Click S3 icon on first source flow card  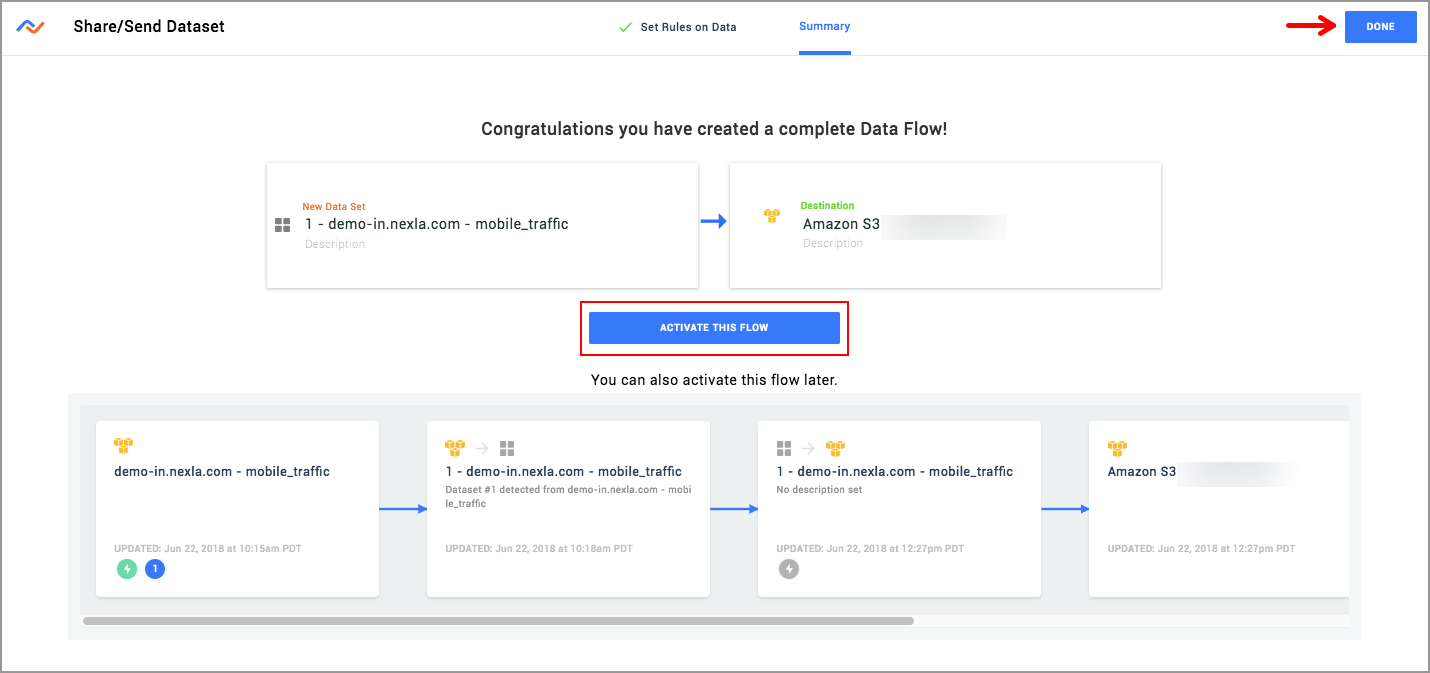(124, 446)
